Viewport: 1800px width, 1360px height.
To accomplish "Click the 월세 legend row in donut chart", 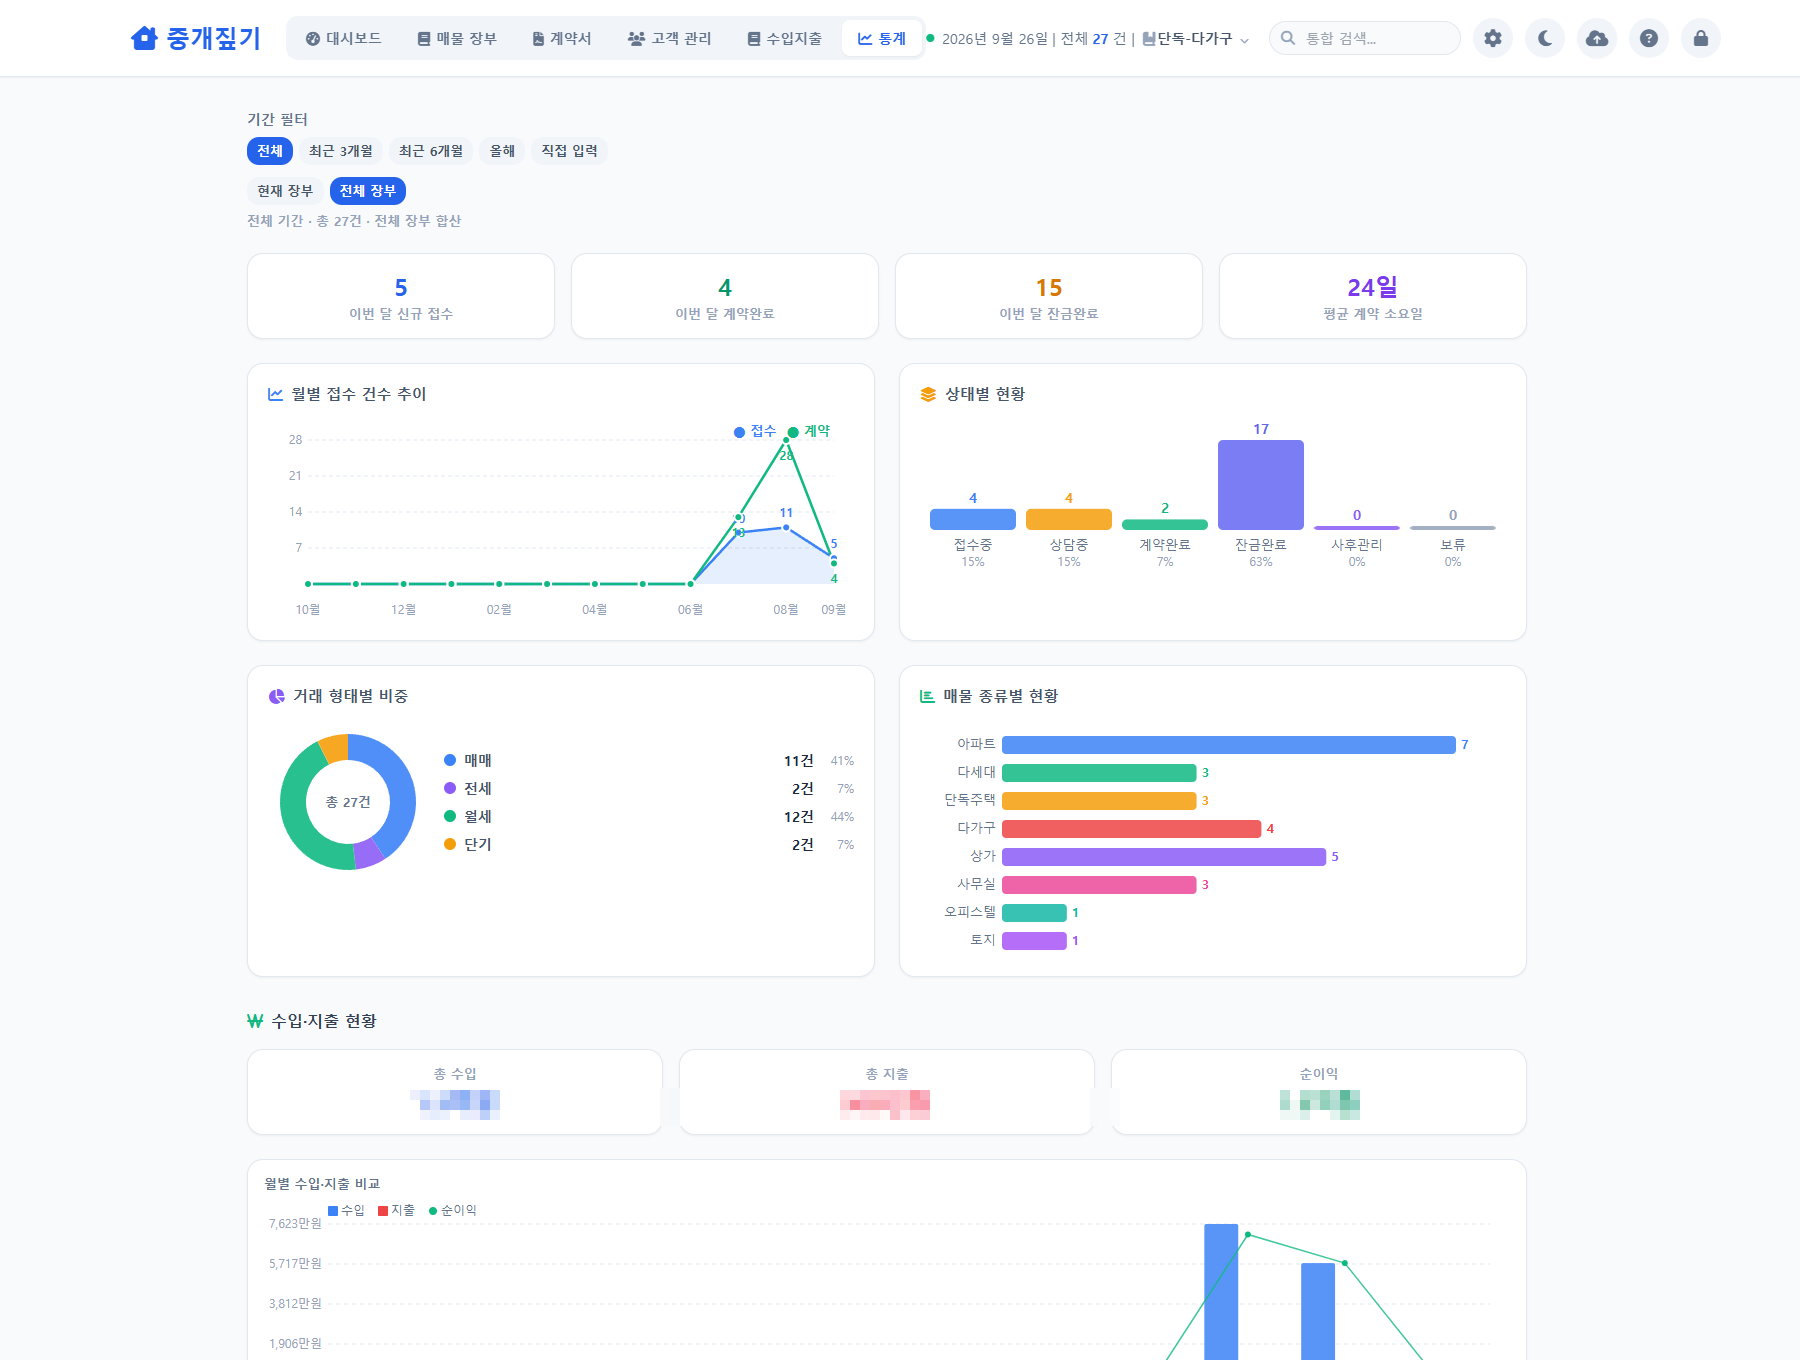I will click(649, 817).
